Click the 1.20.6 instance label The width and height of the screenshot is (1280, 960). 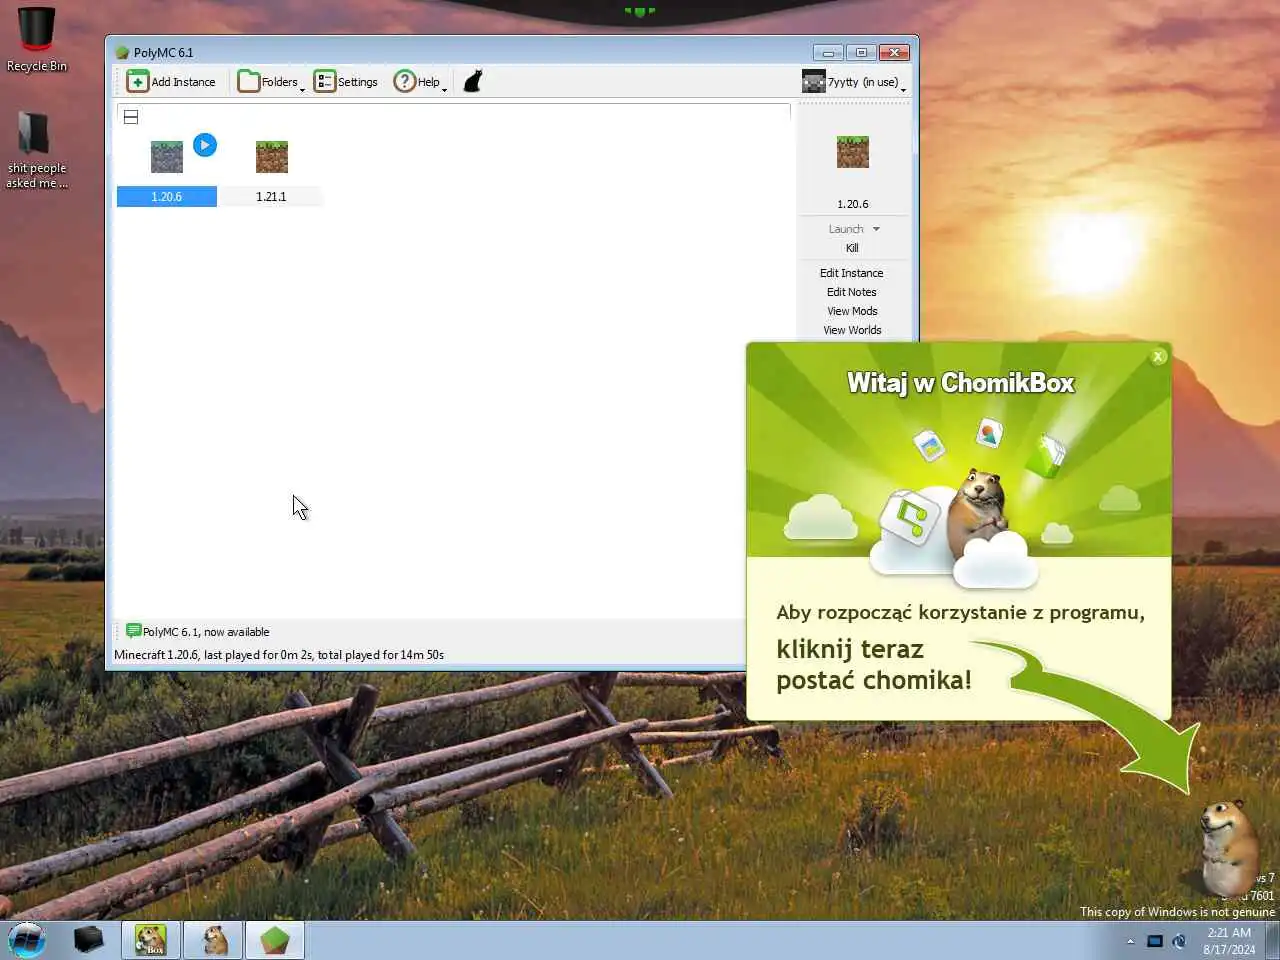click(x=167, y=197)
